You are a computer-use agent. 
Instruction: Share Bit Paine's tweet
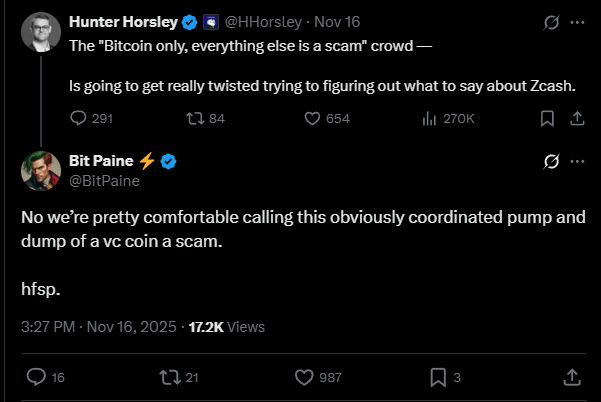point(571,377)
